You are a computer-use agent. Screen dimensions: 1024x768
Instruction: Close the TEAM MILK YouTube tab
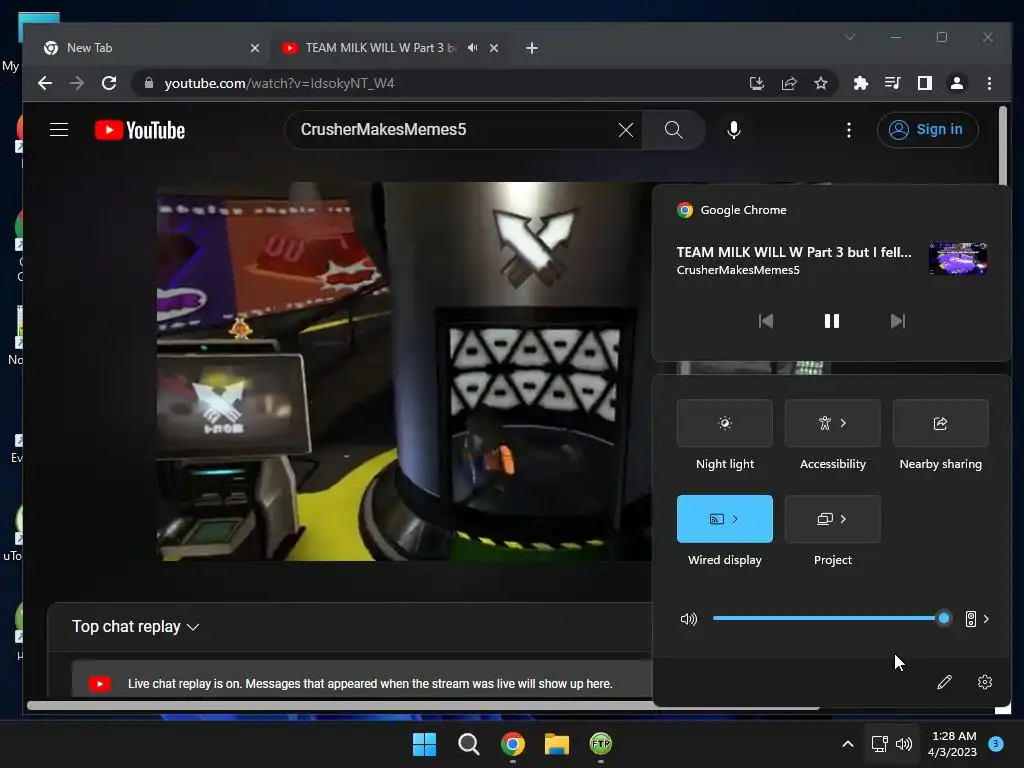click(494, 48)
